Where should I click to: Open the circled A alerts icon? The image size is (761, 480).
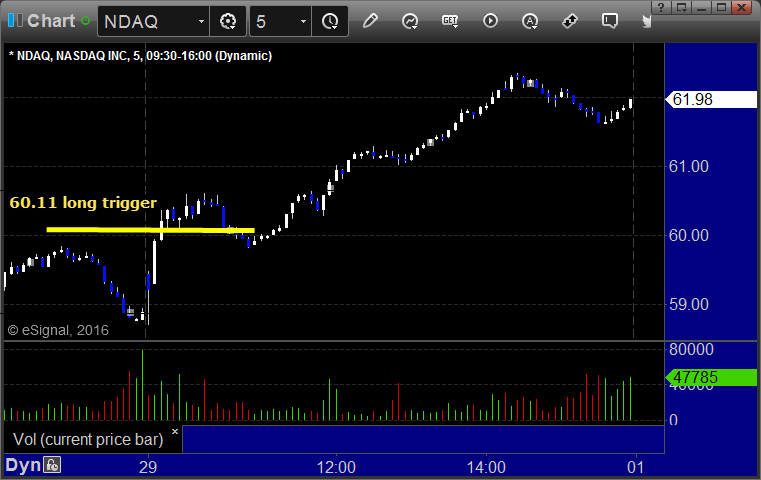click(x=530, y=21)
